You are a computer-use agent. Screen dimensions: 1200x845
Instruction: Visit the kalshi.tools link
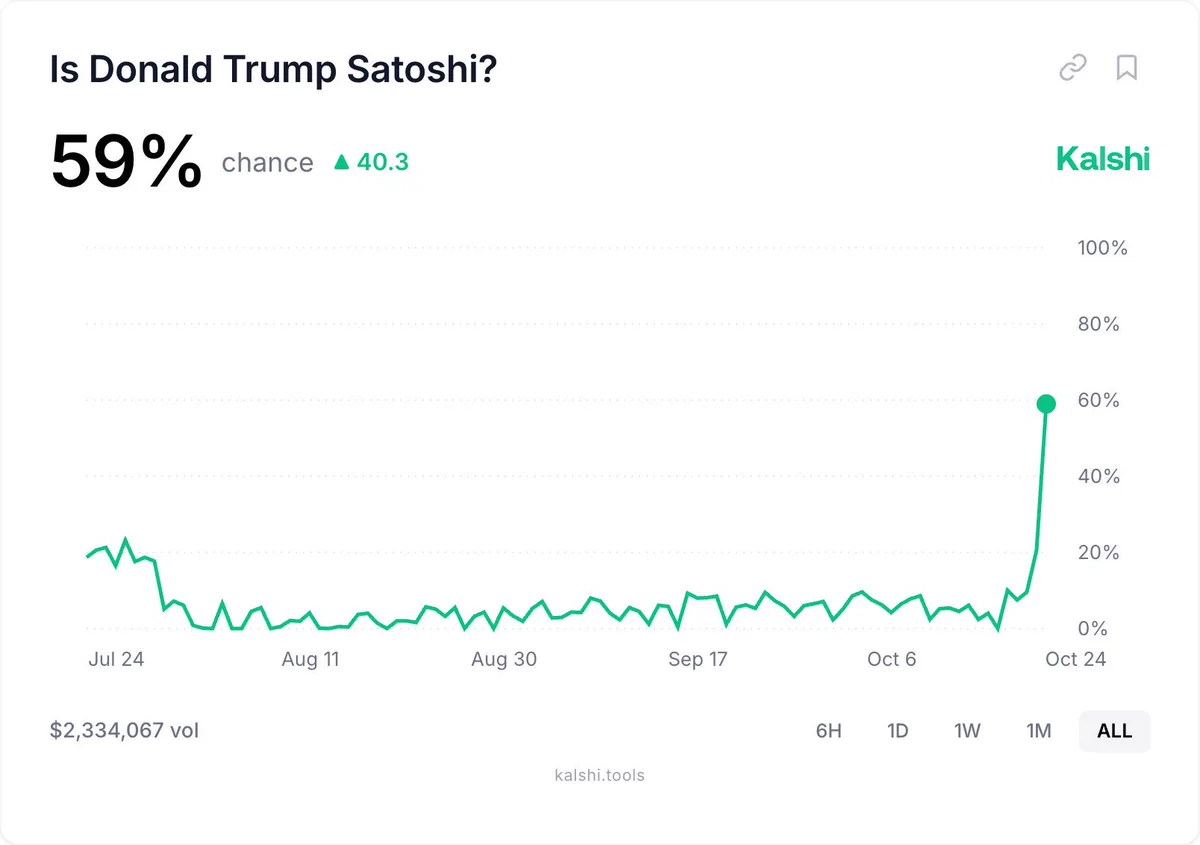(x=599, y=775)
